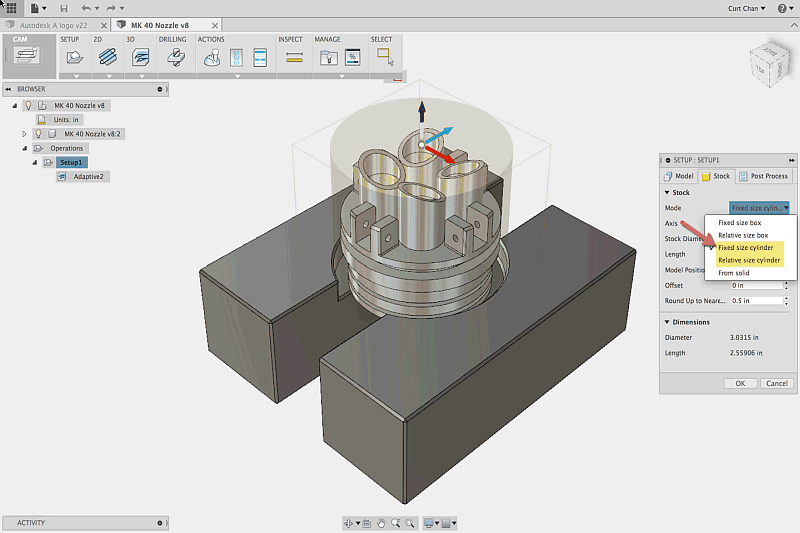Viewport: 800px width, 533px height.
Task: Open the Tool Library icon under Manage
Action: tap(329, 58)
